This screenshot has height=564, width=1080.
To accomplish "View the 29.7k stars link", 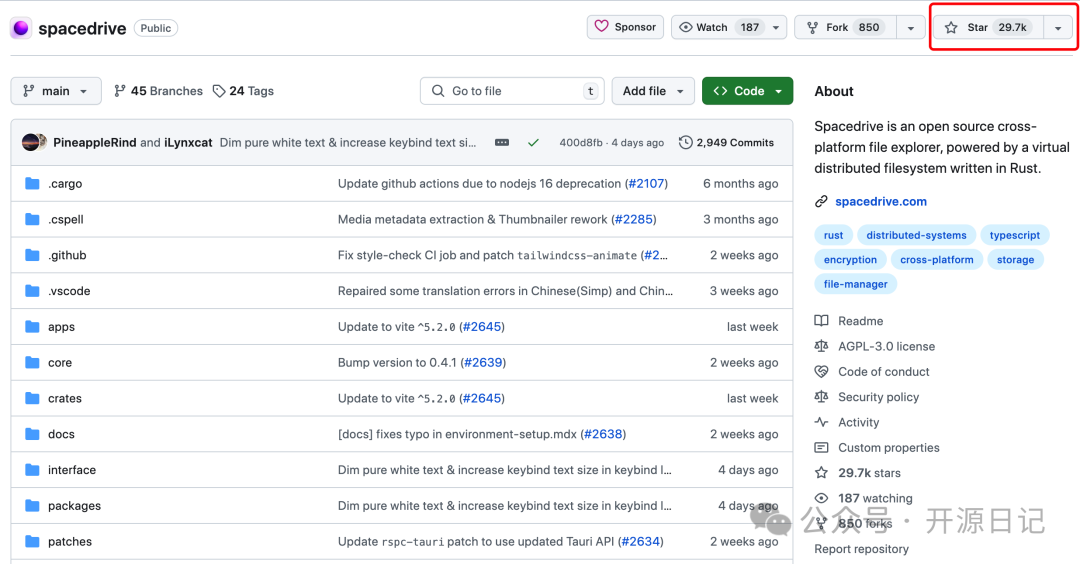I will click(869, 473).
